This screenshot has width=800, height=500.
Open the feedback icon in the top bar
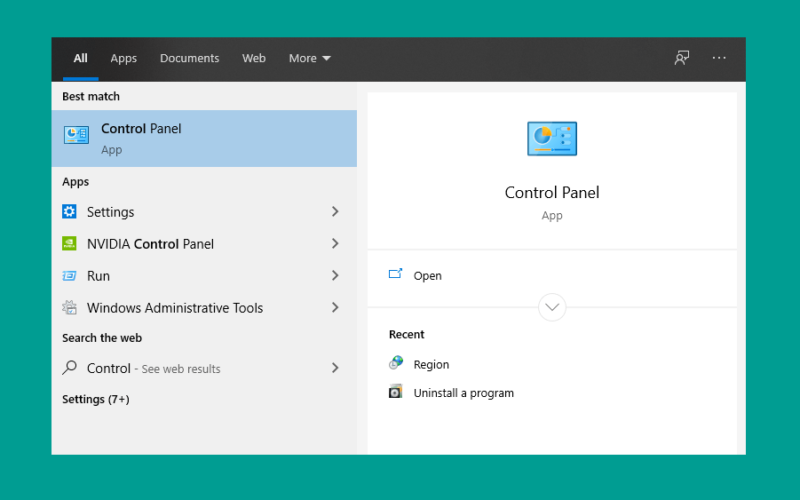(682, 58)
